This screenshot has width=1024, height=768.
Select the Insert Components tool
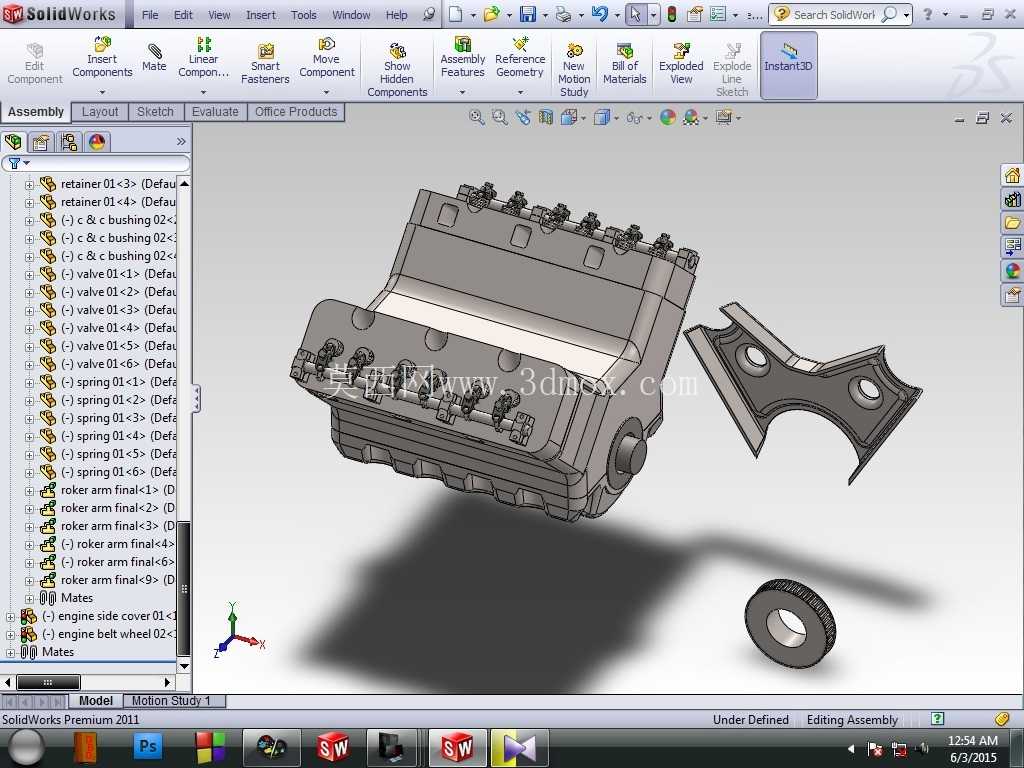[x=102, y=58]
